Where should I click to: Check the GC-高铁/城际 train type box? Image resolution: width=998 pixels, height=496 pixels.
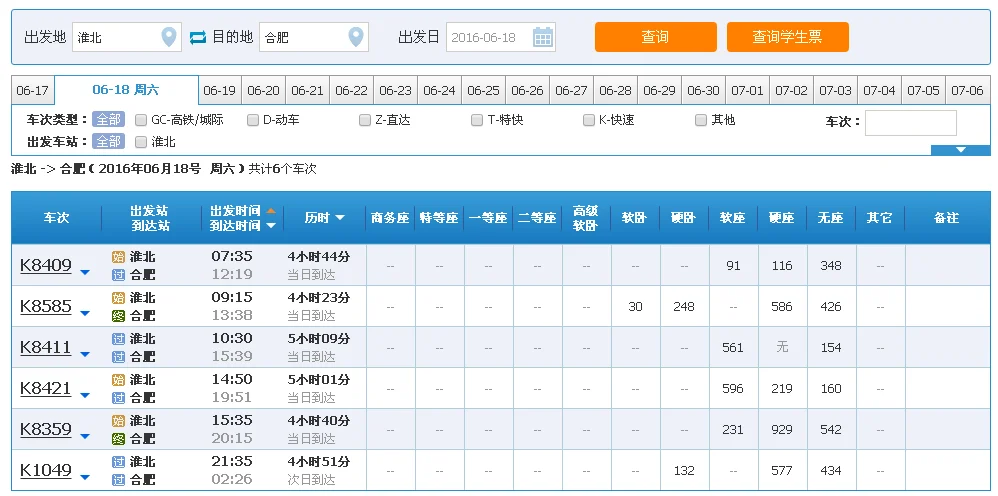coord(141,120)
